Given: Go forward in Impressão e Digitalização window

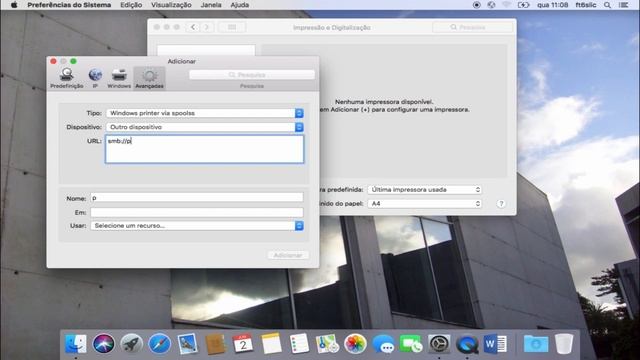Looking at the screenshot, I should click(x=206, y=27).
